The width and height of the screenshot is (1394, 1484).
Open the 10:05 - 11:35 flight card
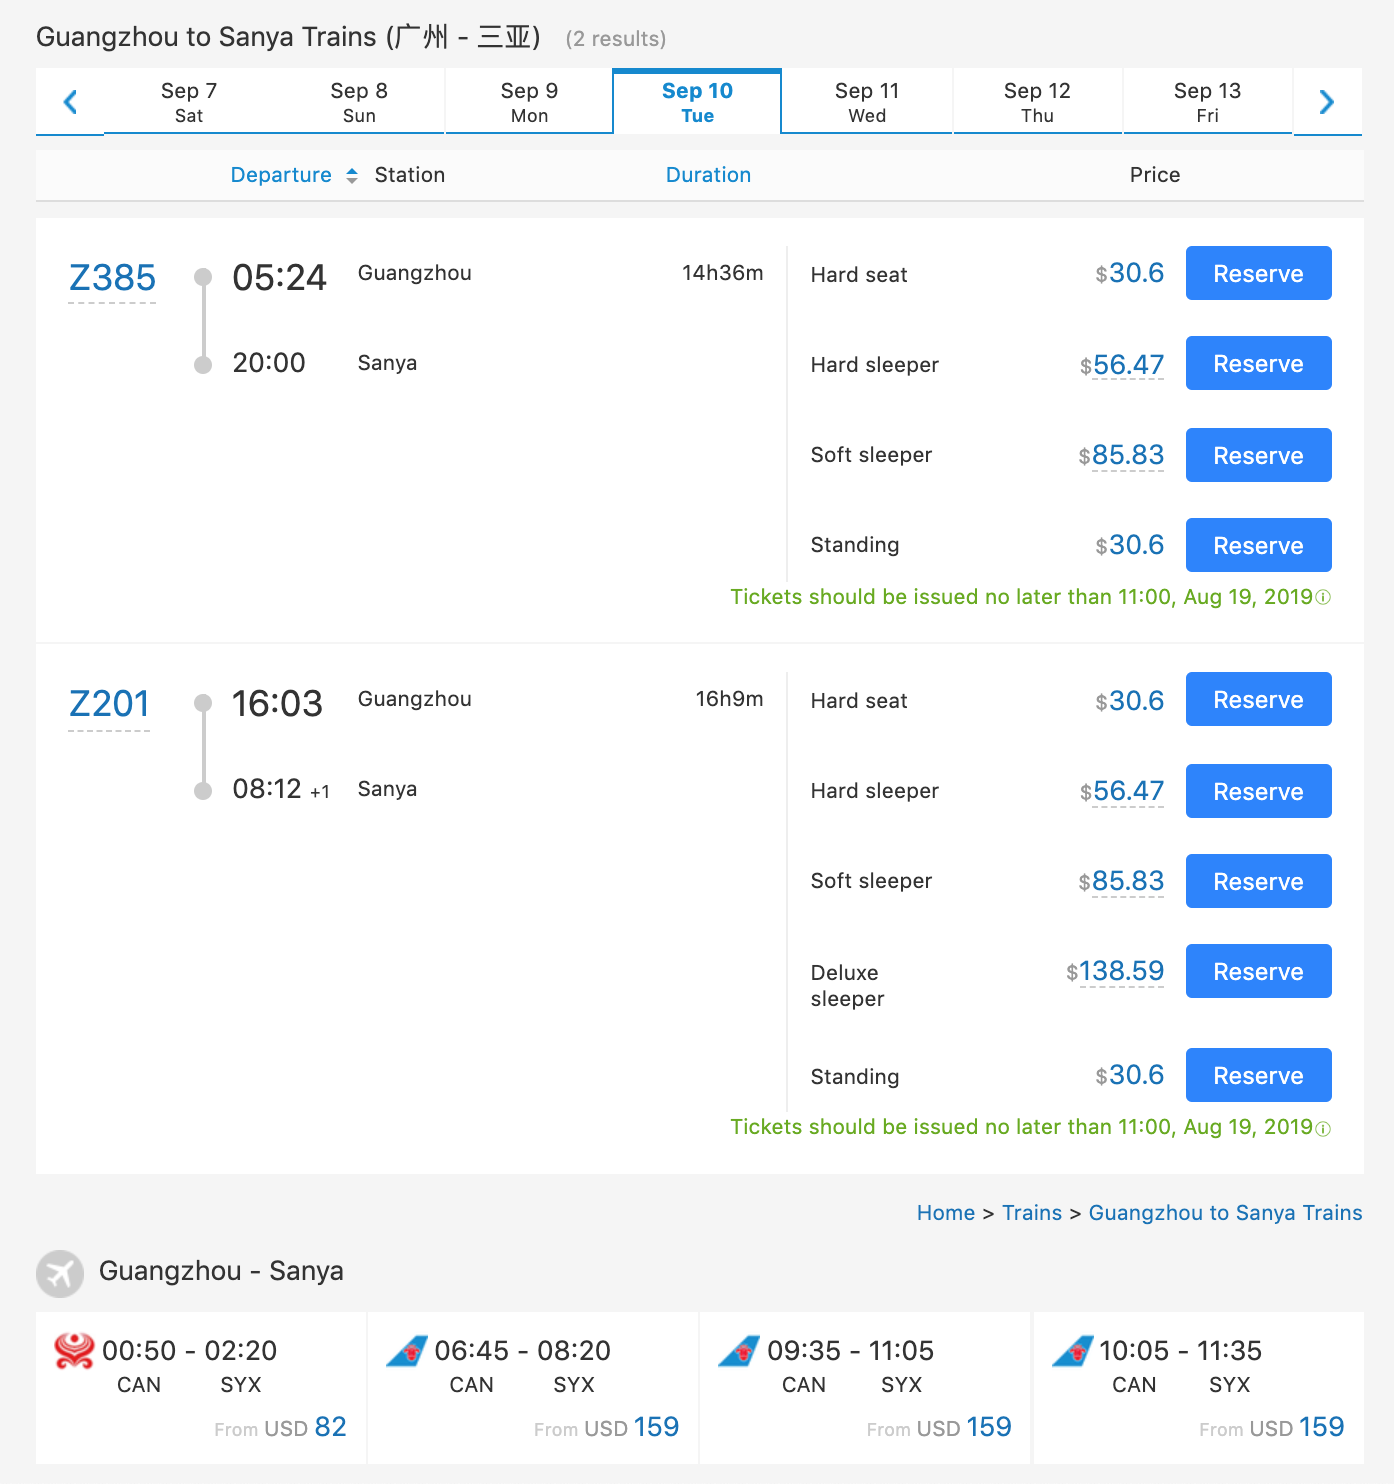1198,1388
